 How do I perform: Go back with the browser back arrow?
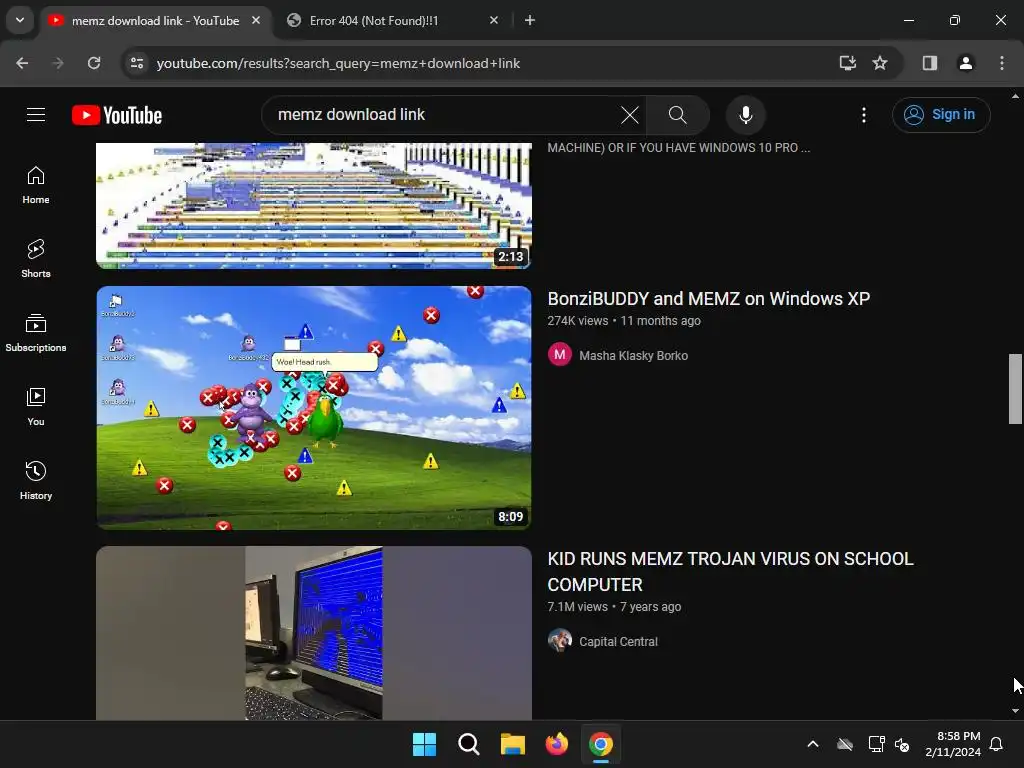(22, 63)
